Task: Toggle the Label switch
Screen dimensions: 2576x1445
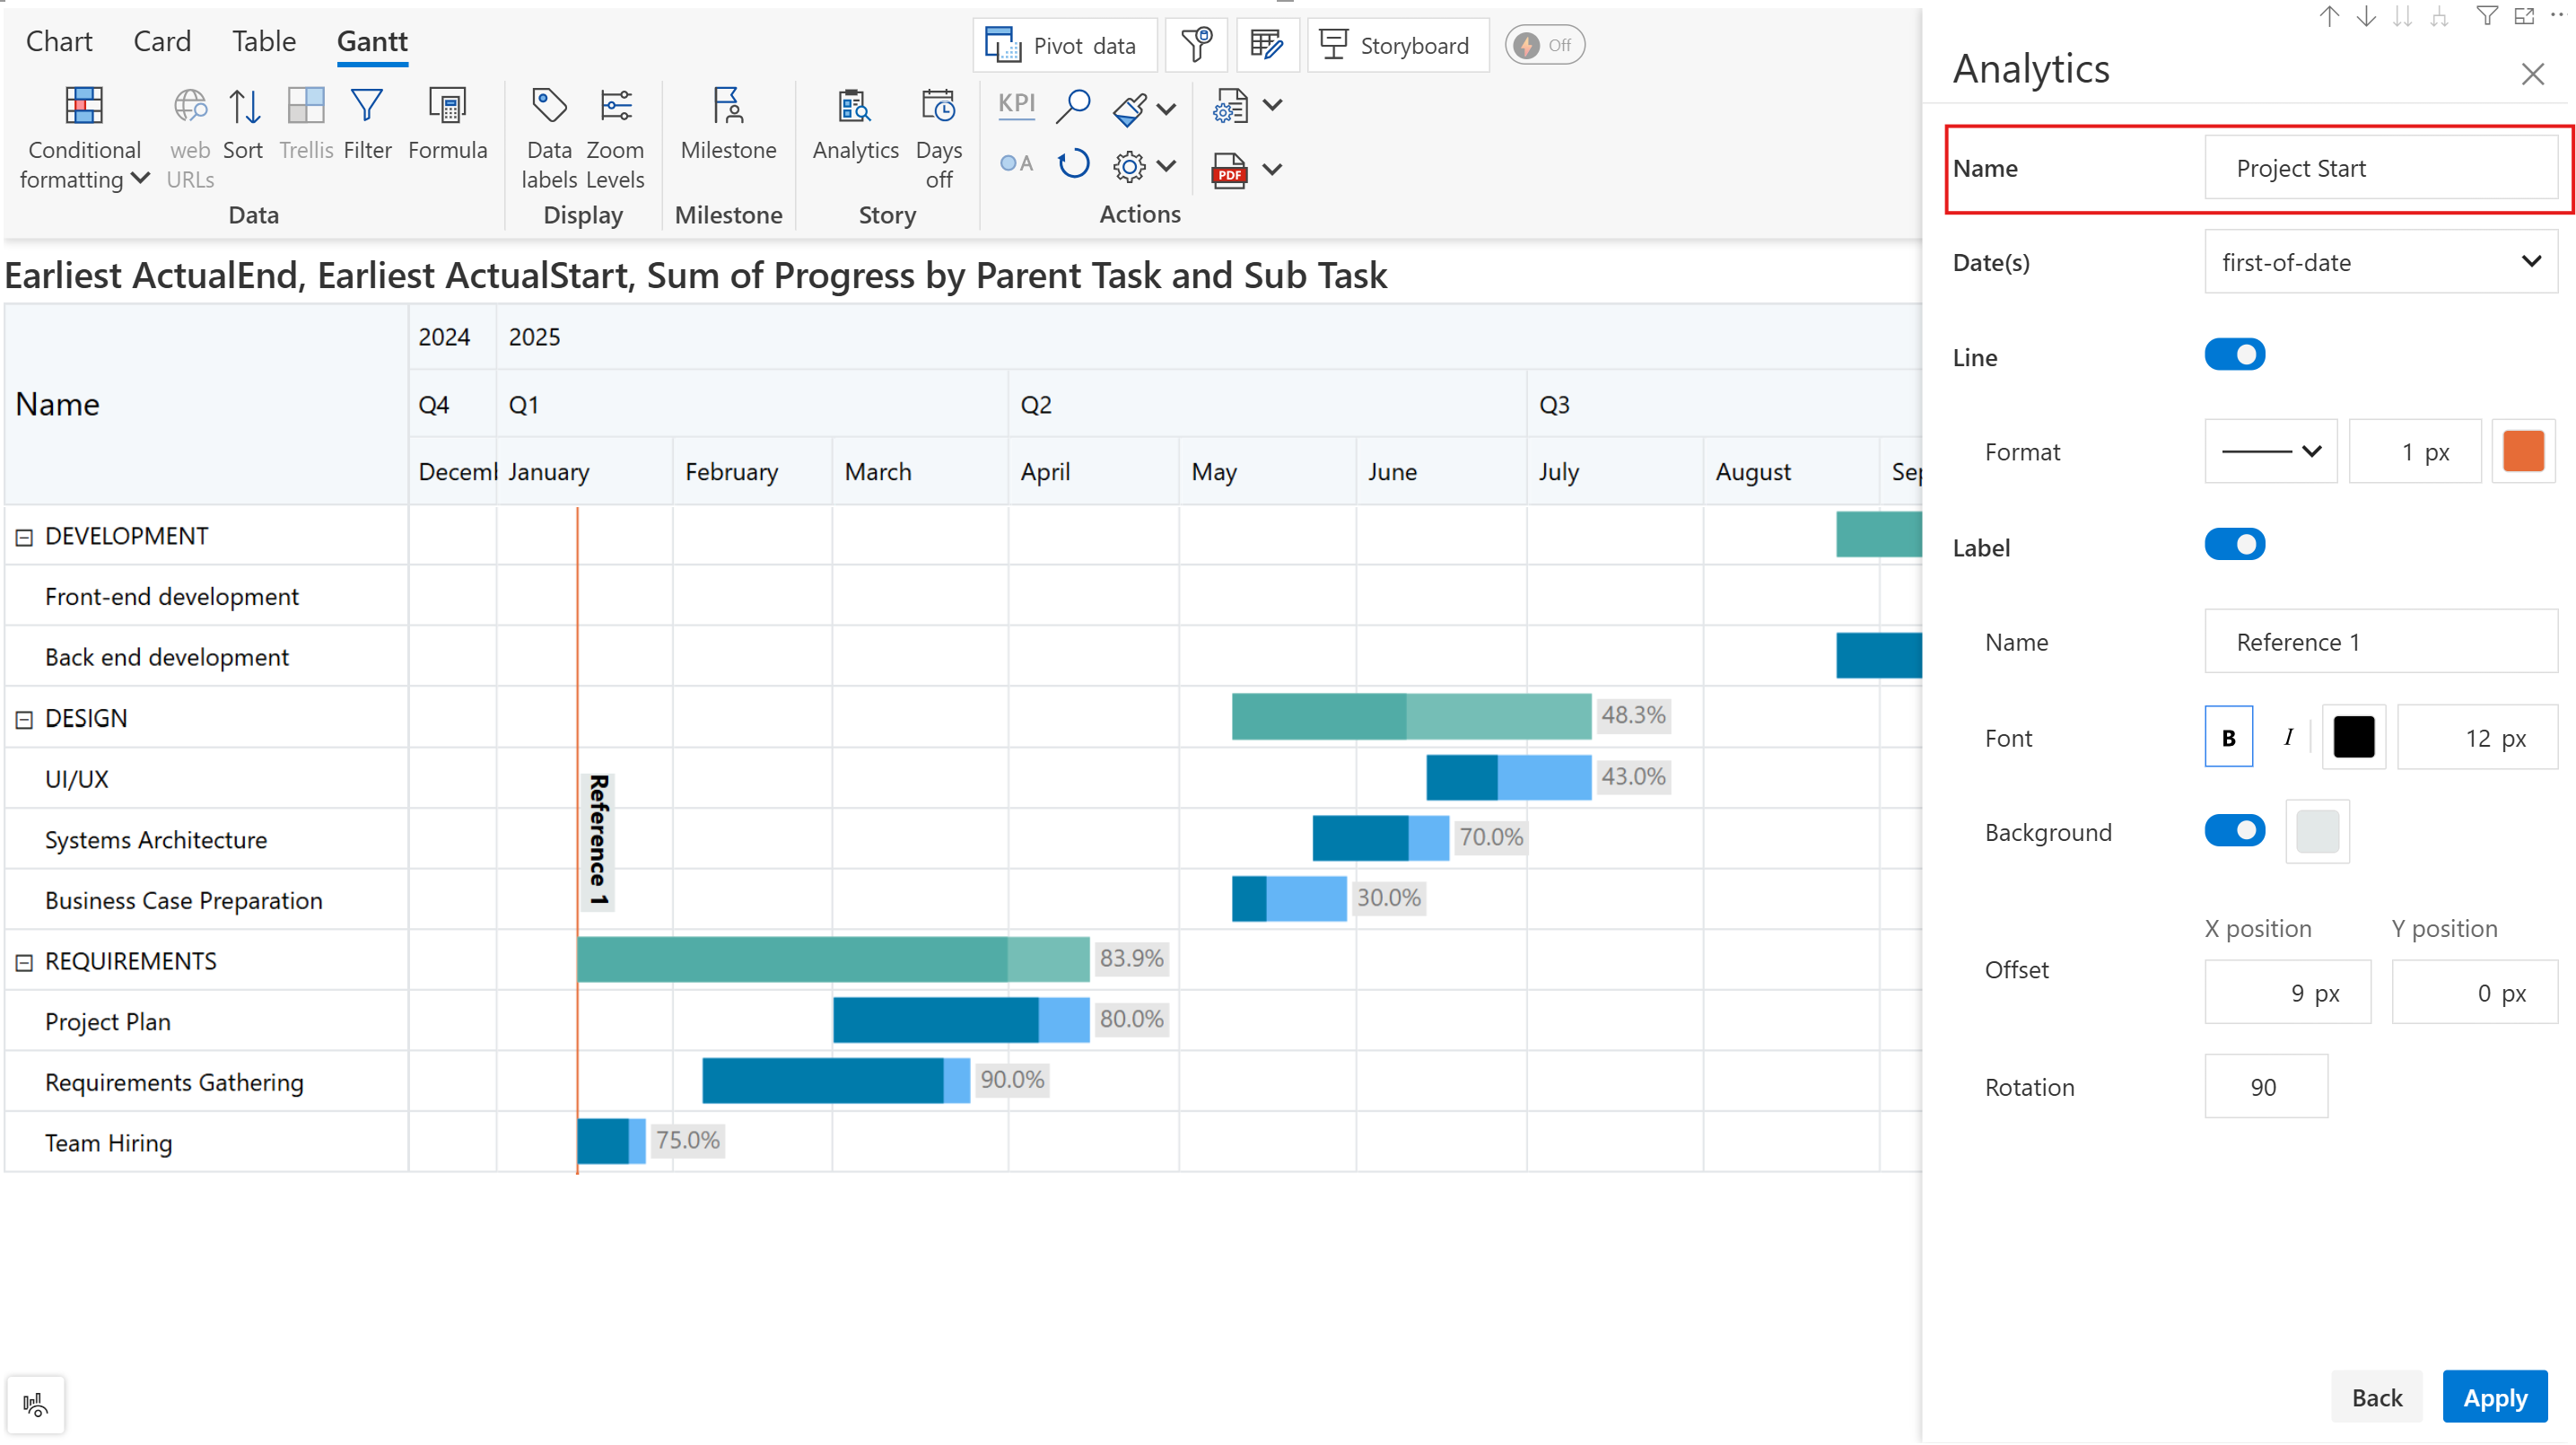Action: pos(2234,545)
